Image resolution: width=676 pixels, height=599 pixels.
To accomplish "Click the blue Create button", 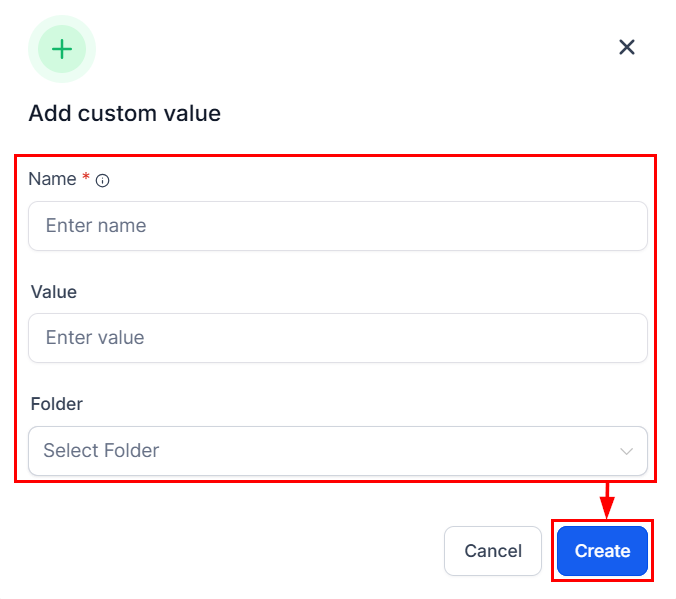I will (602, 551).
